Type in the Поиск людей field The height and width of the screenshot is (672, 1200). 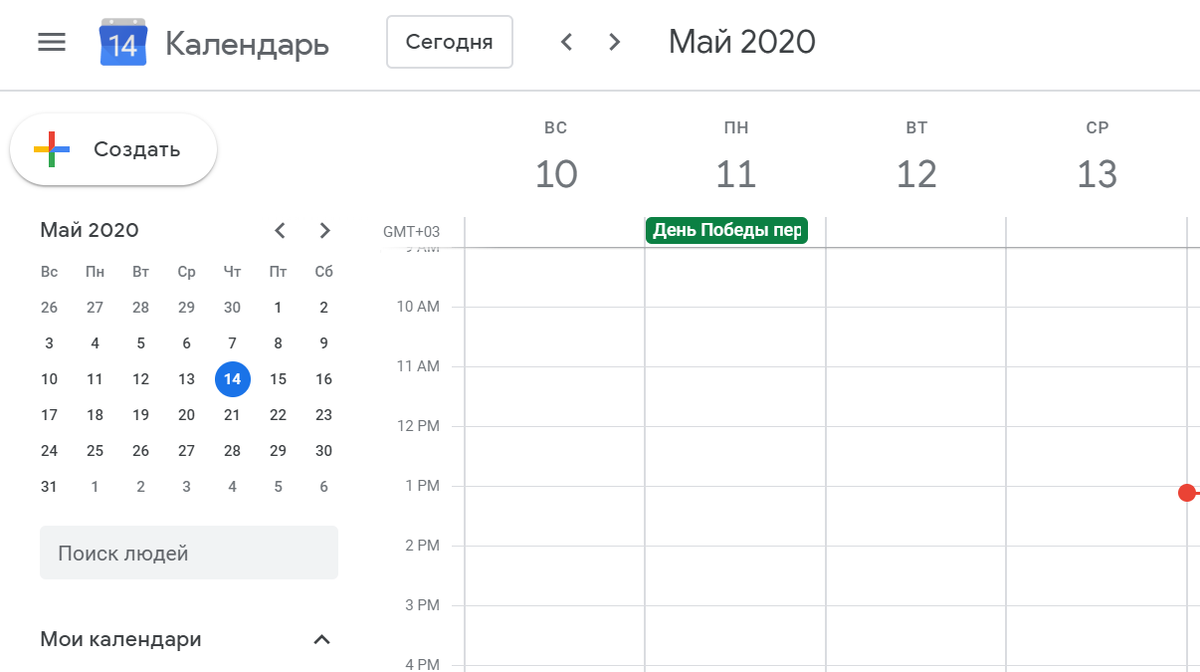coord(189,553)
